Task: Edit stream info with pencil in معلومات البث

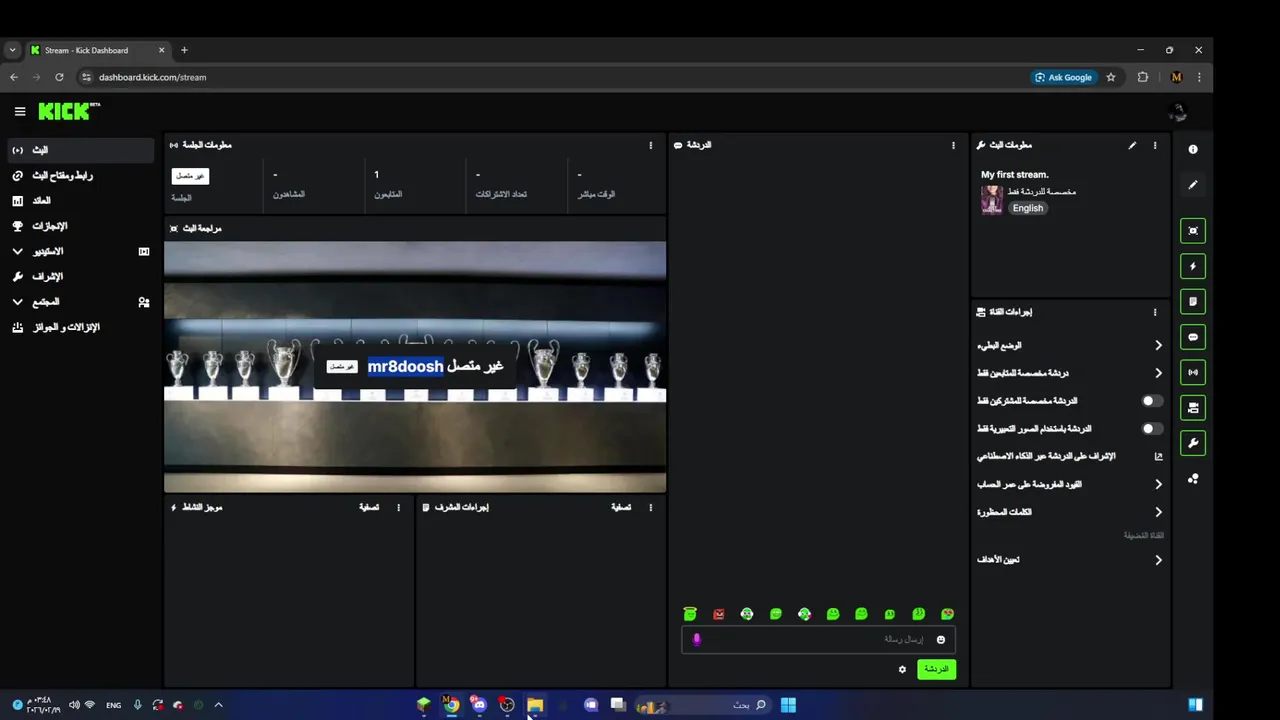Action: (1132, 145)
